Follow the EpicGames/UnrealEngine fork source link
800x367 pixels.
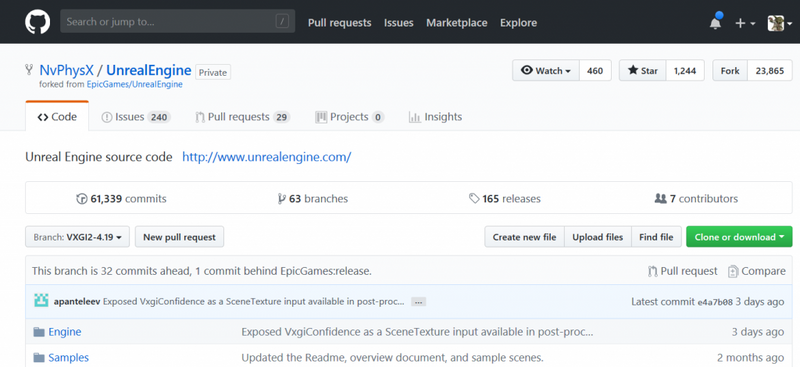click(134, 84)
